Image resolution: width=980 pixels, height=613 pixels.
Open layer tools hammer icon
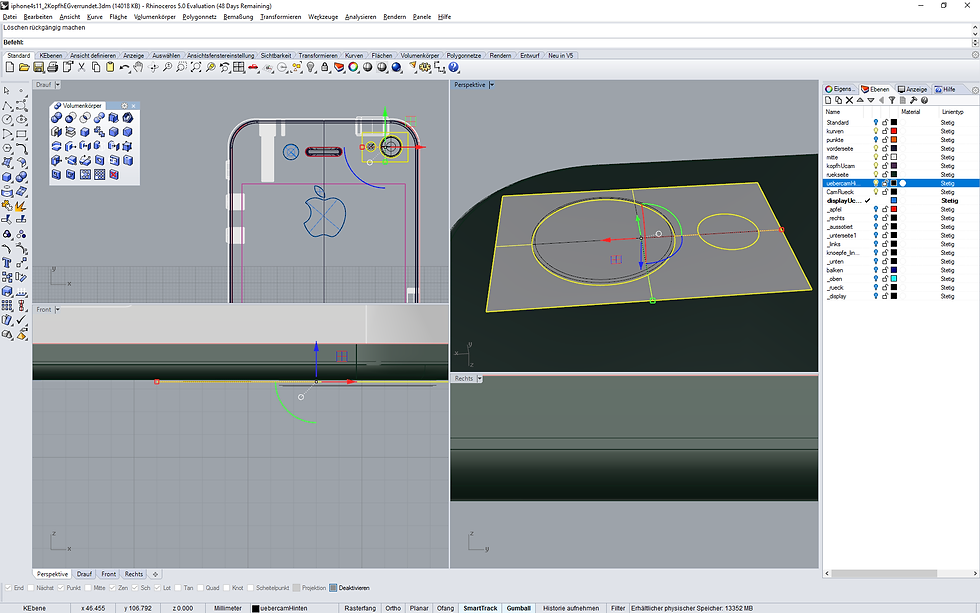(x=914, y=100)
